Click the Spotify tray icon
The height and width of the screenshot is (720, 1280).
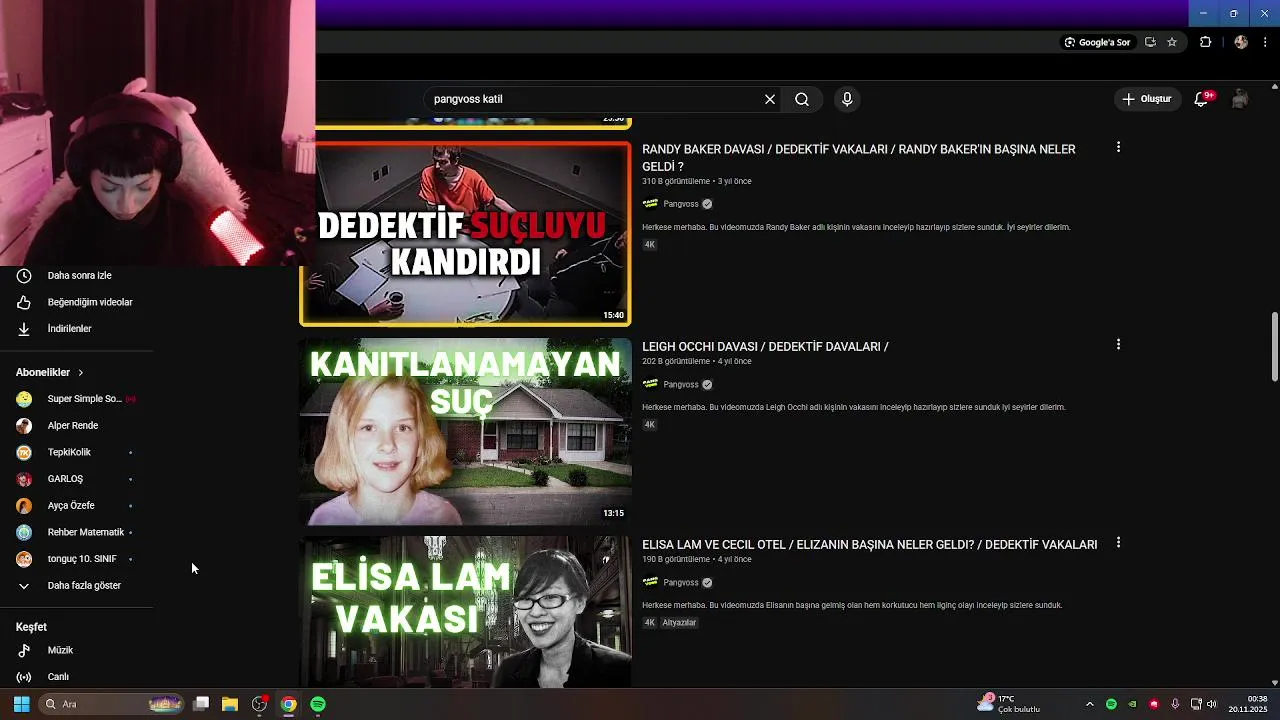point(1111,704)
